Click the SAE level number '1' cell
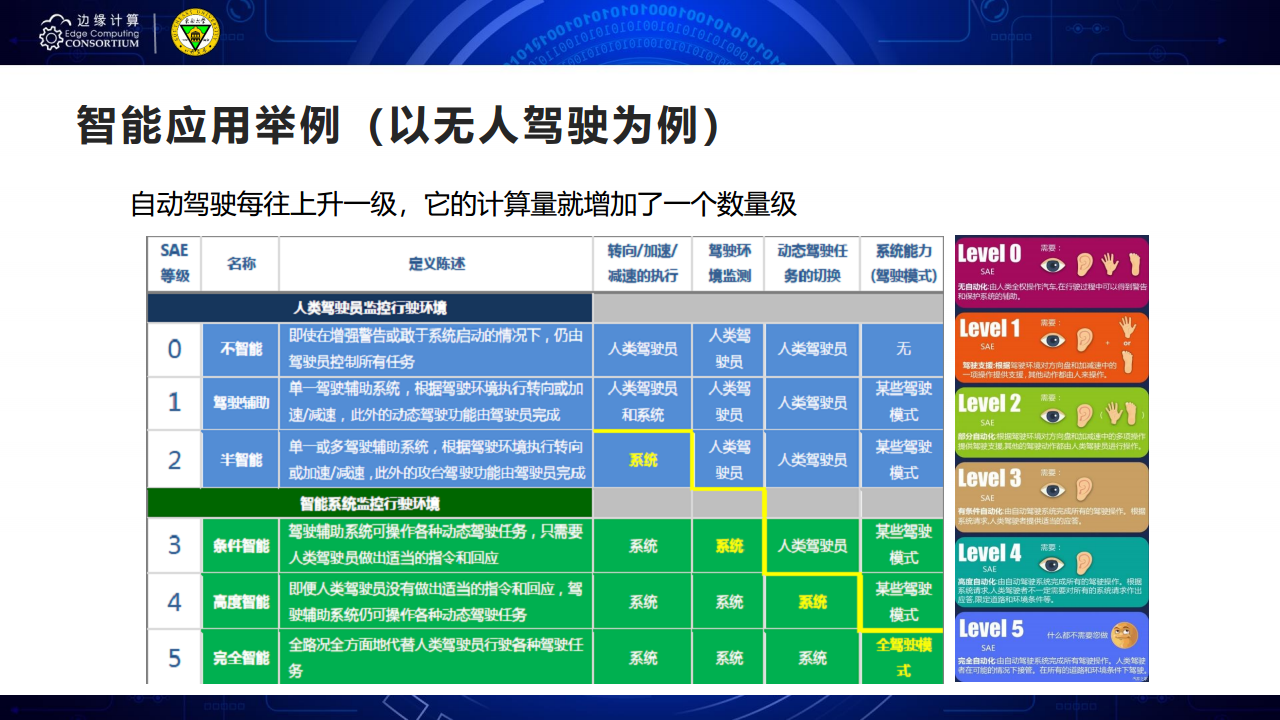 coord(174,402)
